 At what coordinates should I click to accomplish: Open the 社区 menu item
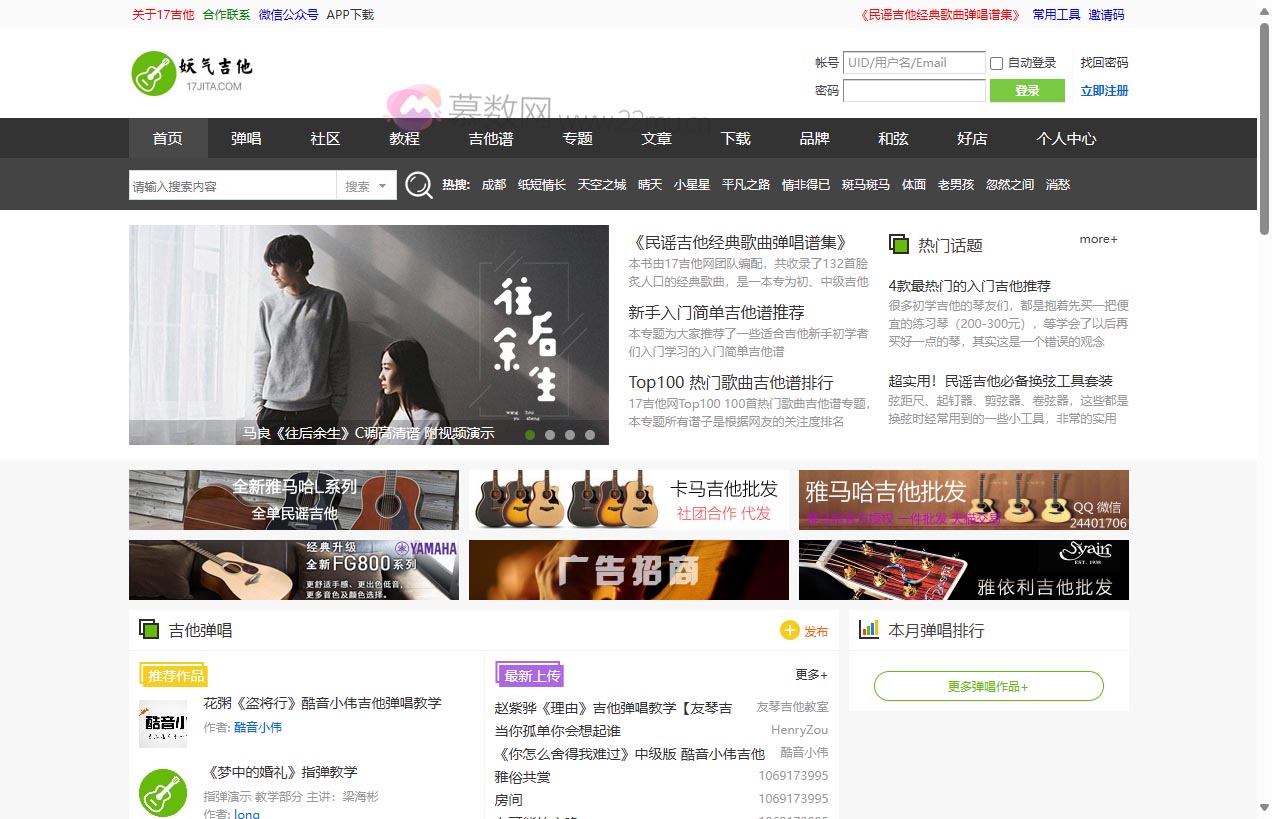[x=324, y=138]
